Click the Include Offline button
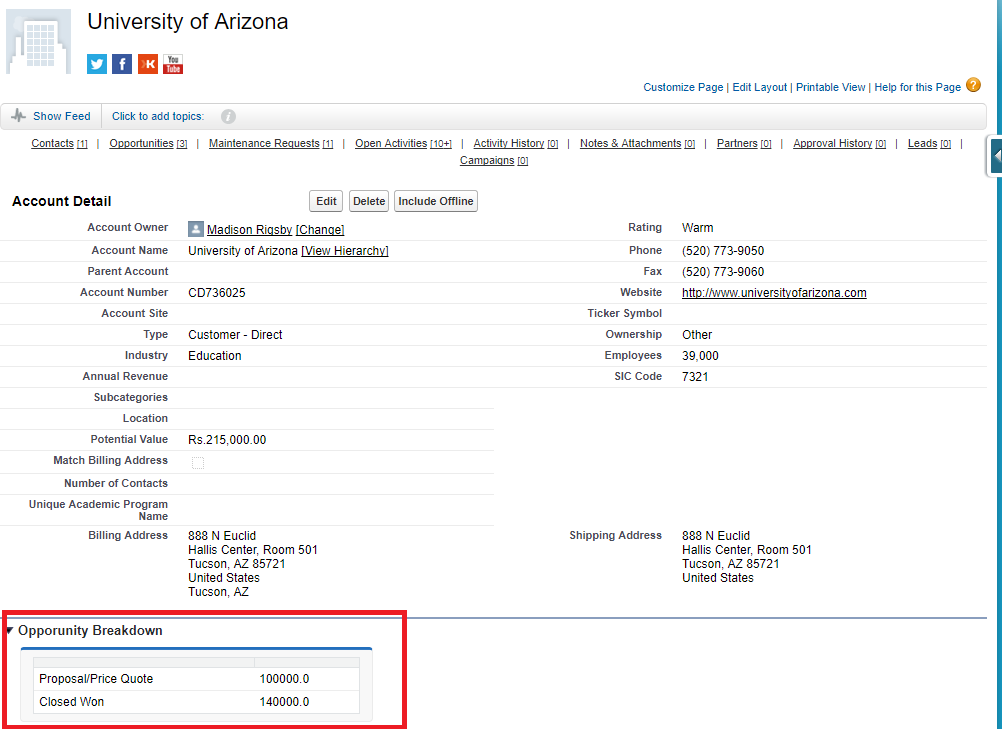Screen dimensions: 1002x729 click(436, 201)
